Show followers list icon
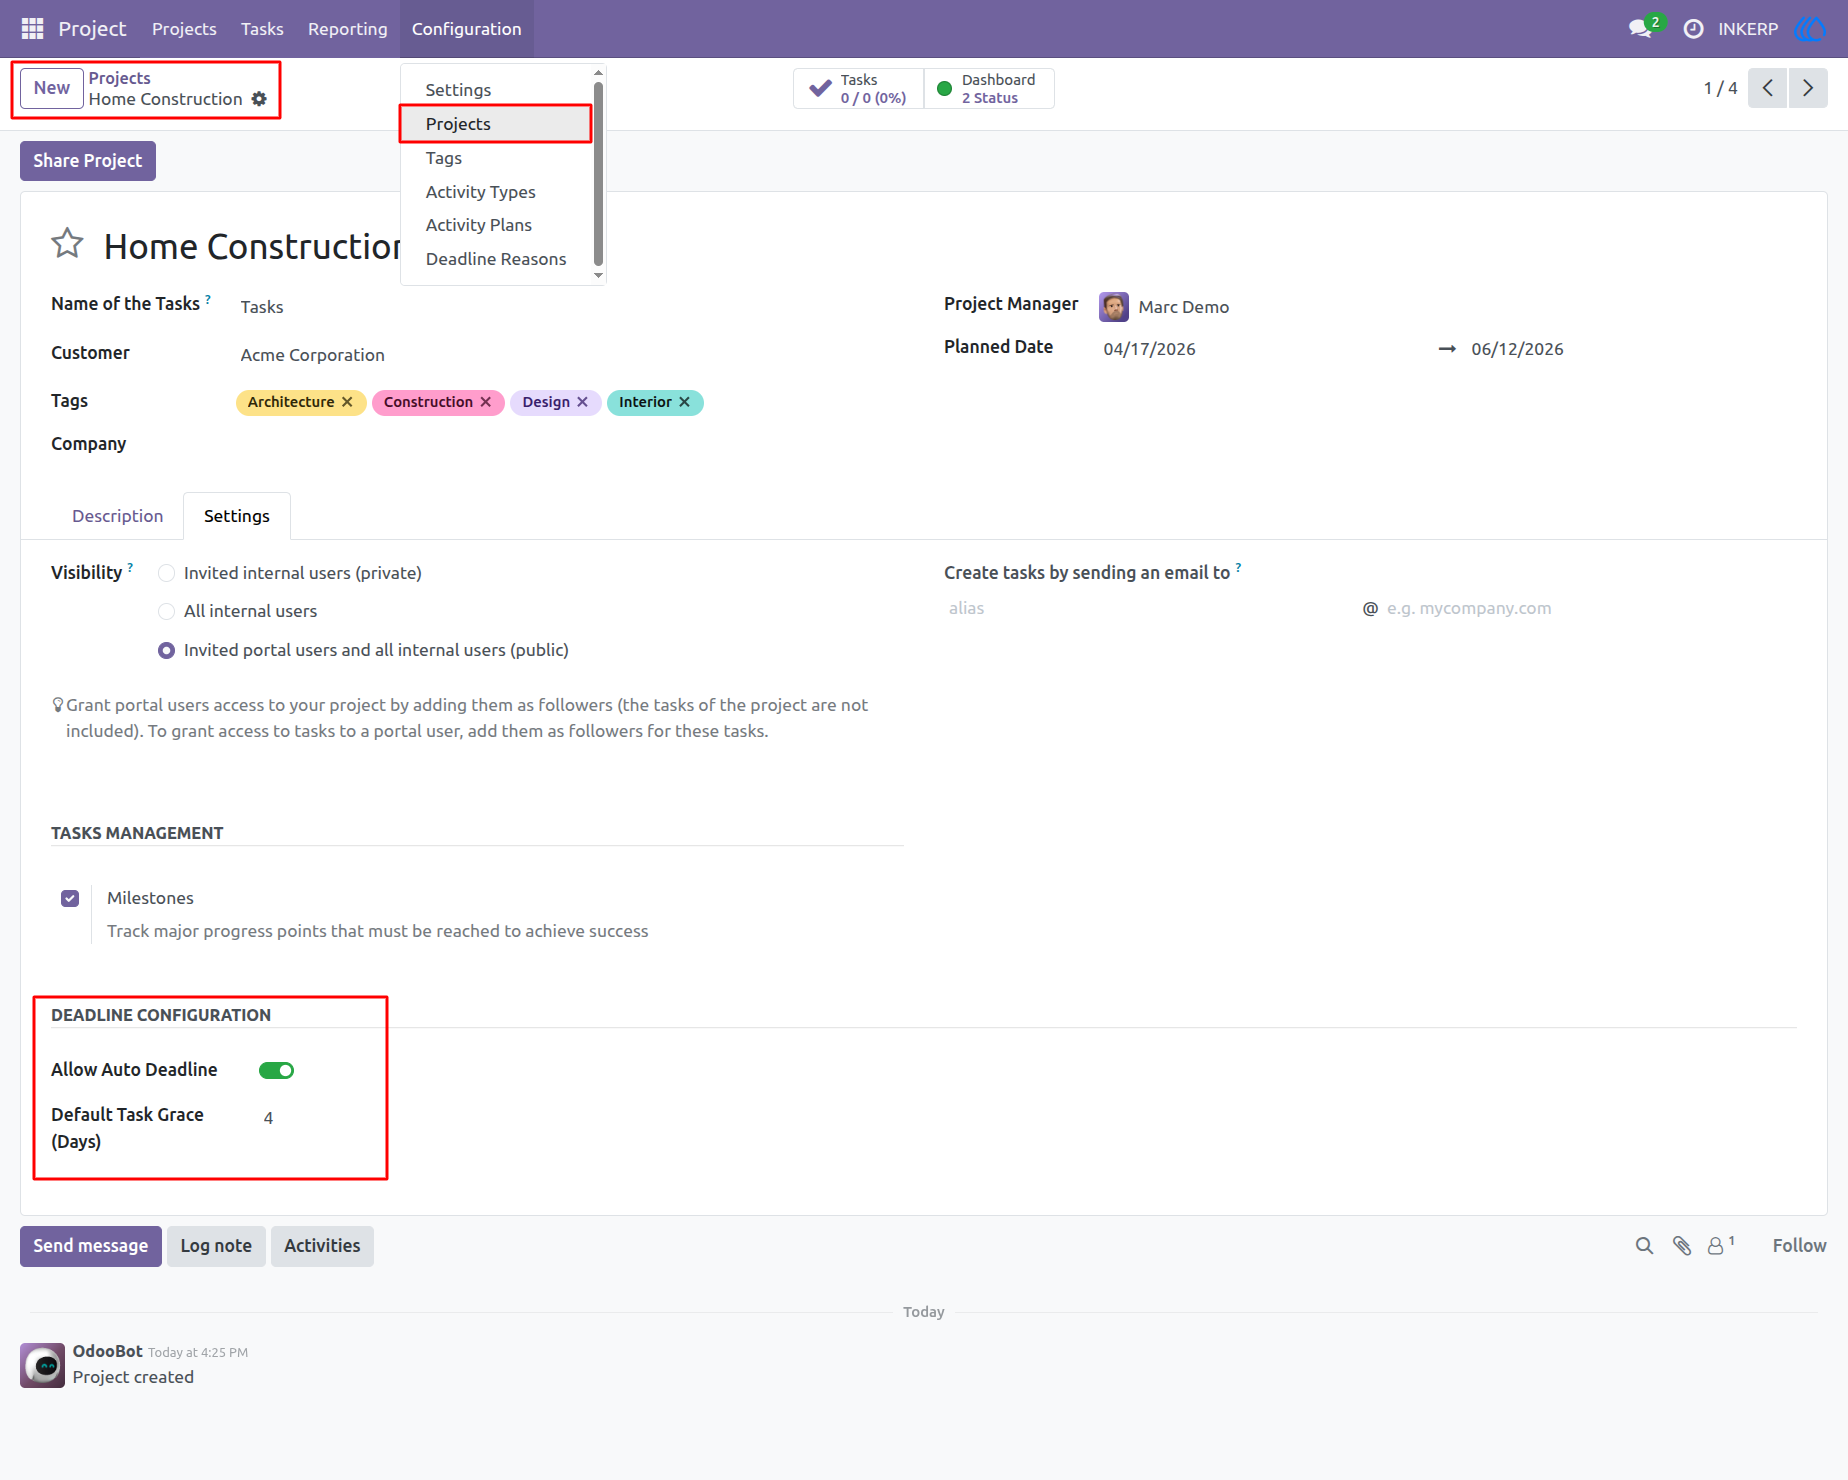 [1720, 1245]
